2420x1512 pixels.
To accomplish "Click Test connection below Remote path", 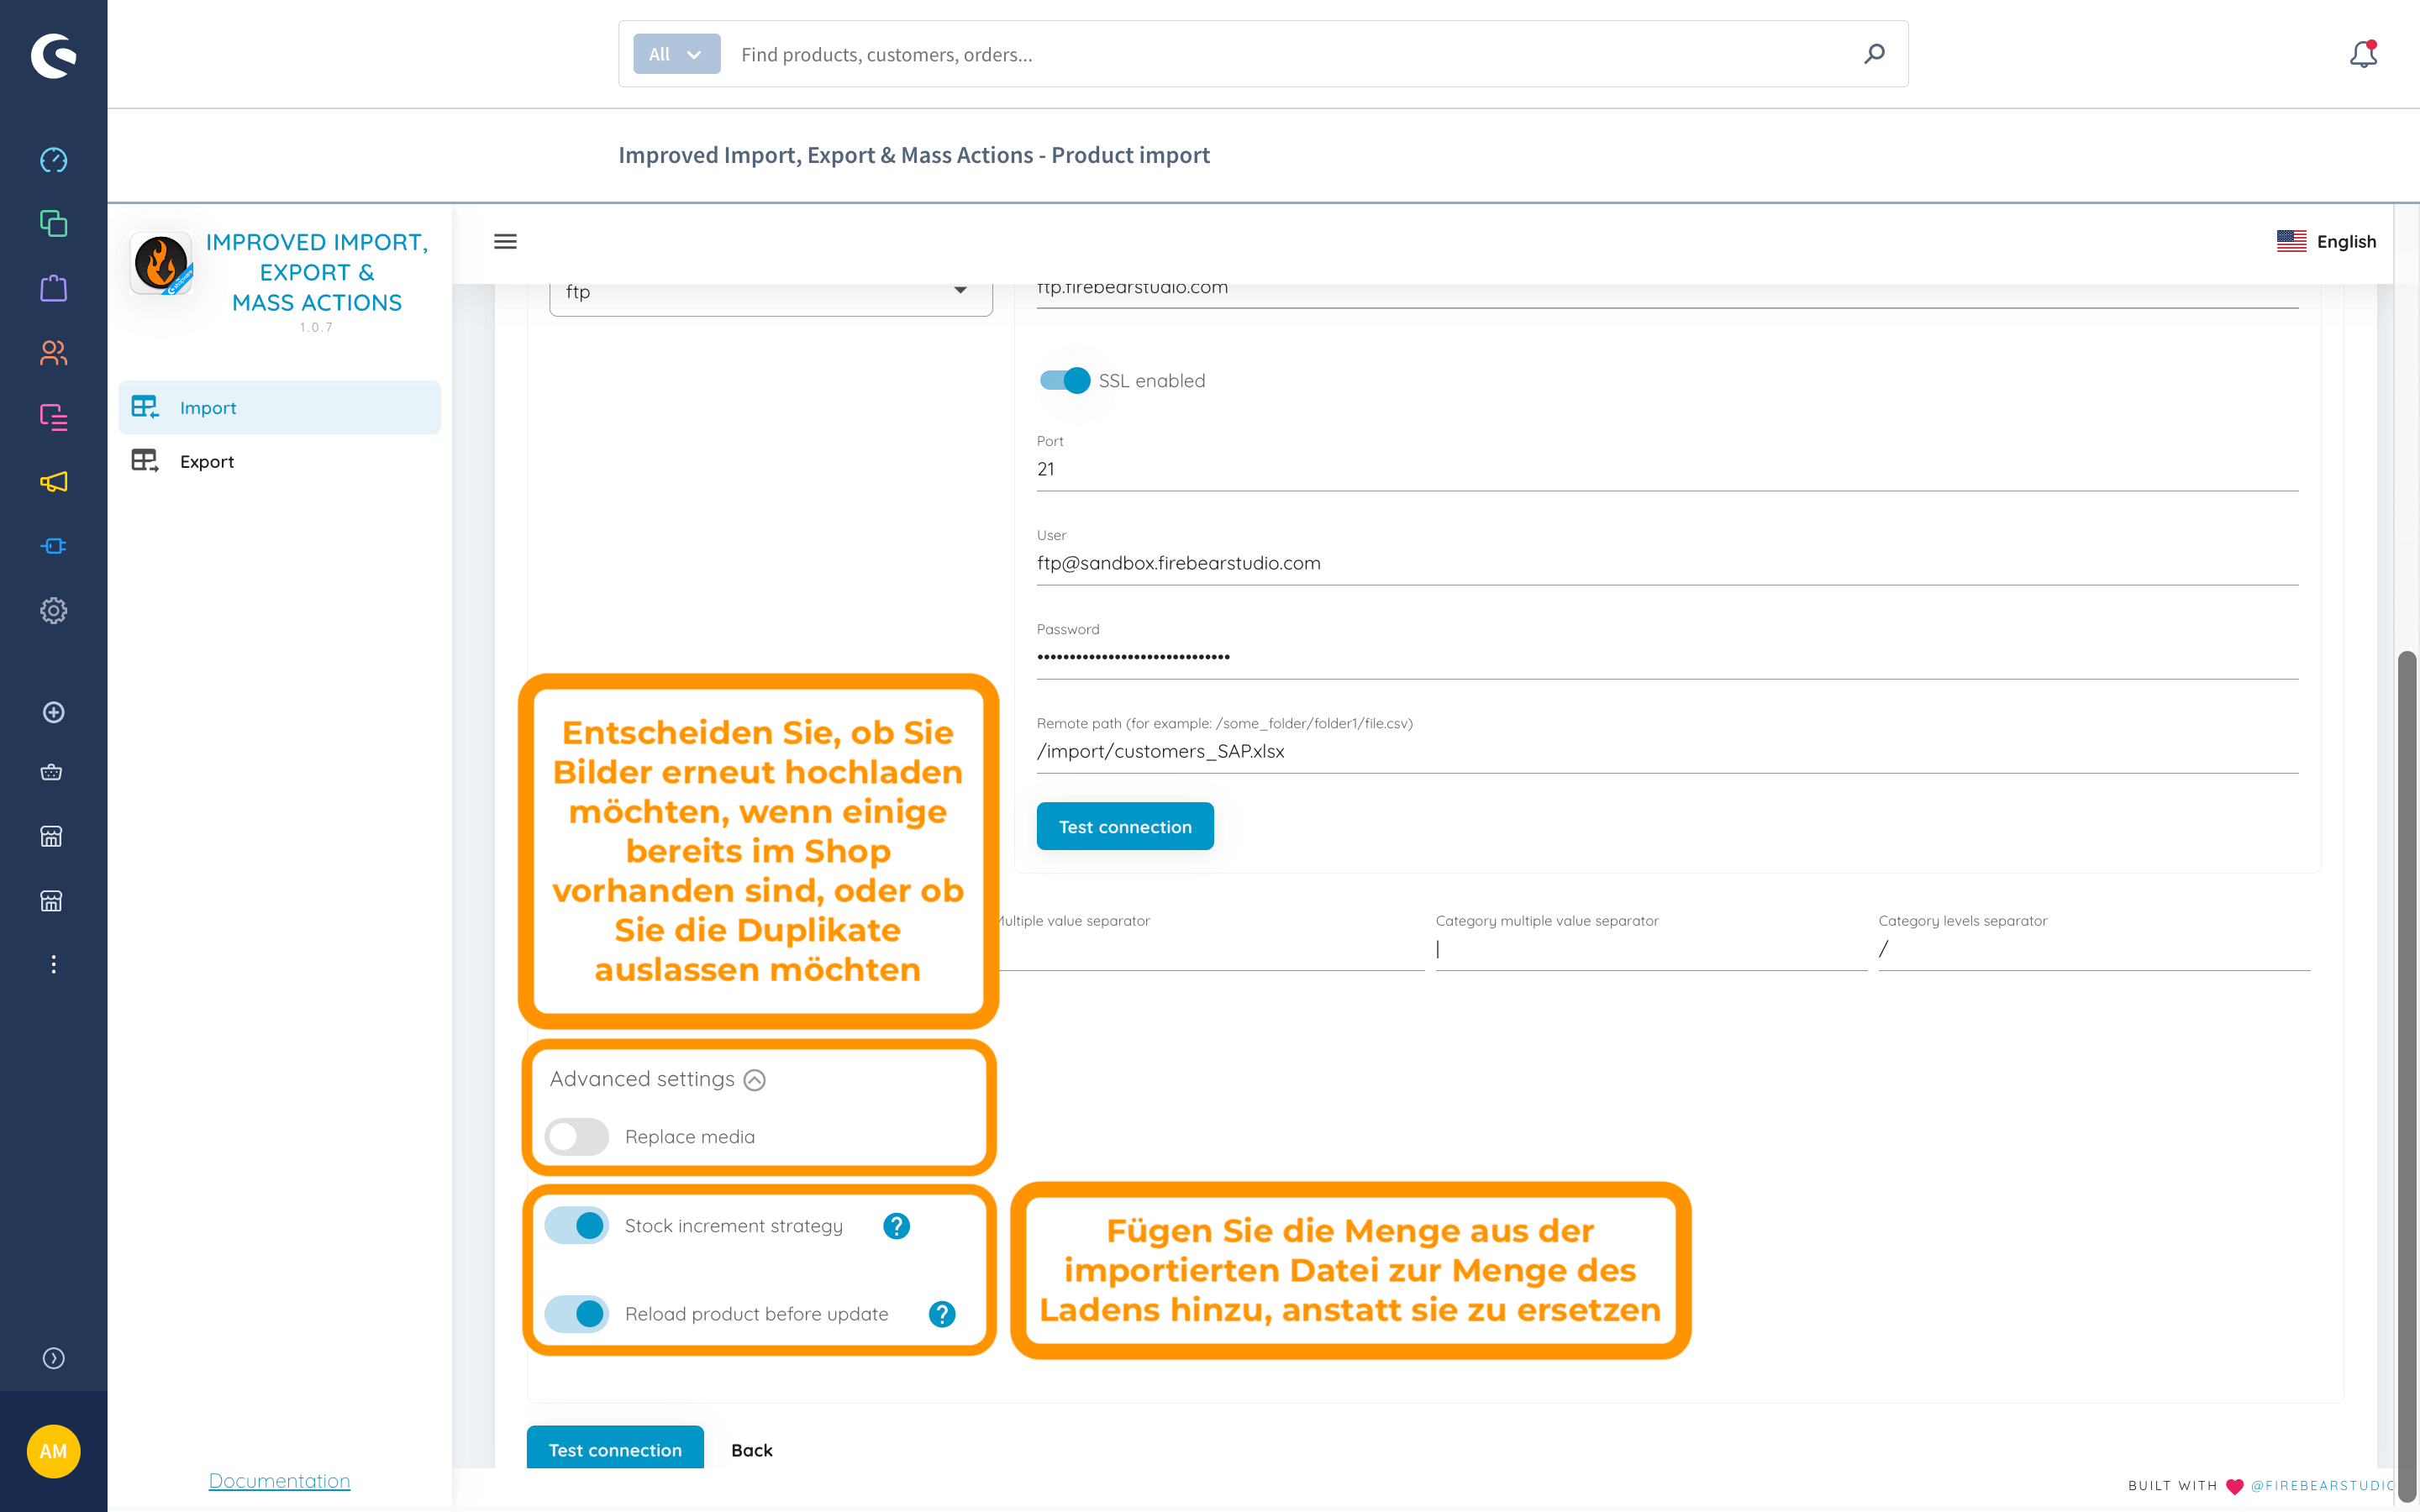I will pyautogui.click(x=1124, y=827).
